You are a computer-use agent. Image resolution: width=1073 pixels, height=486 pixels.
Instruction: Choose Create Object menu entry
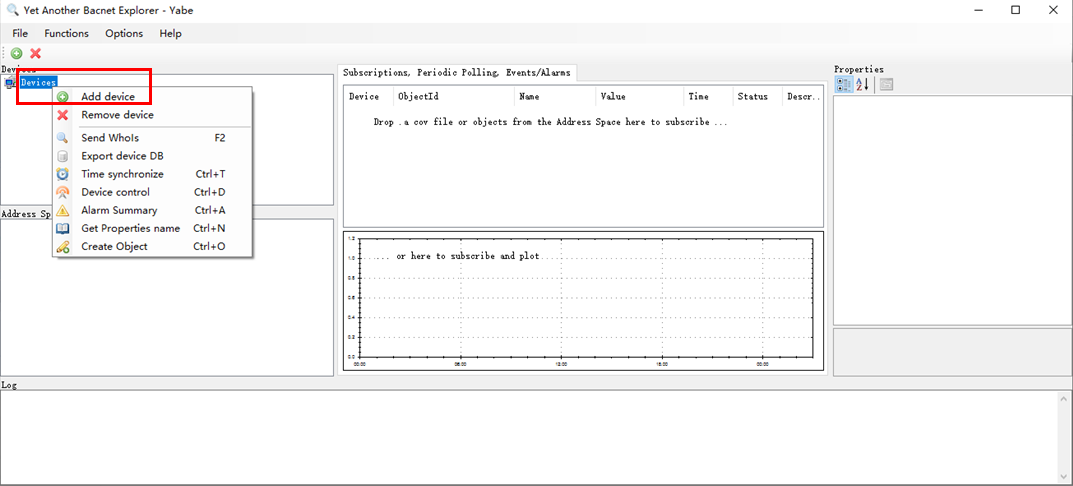pos(153,246)
